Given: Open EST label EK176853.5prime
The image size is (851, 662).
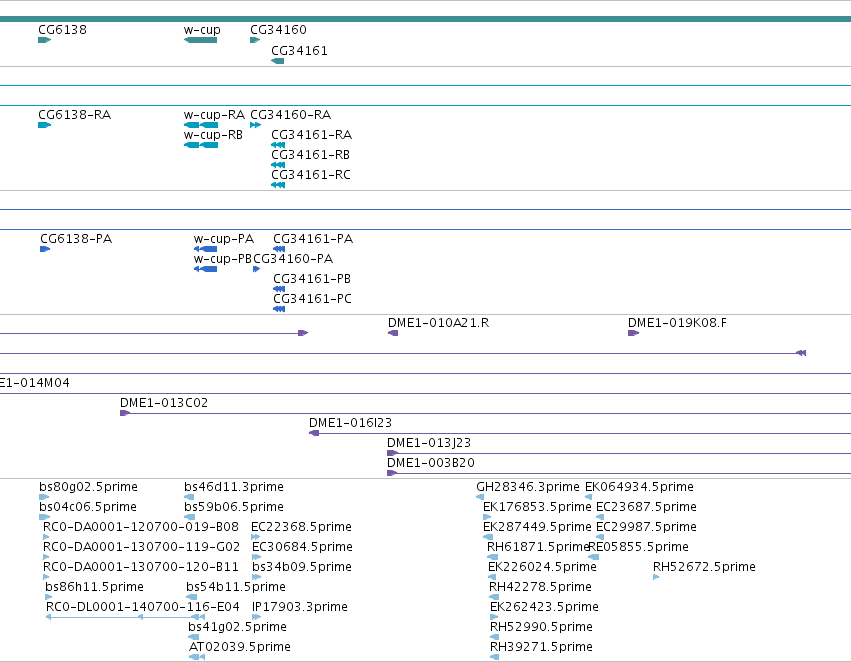Looking at the screenshot, I should click(537, 507).
